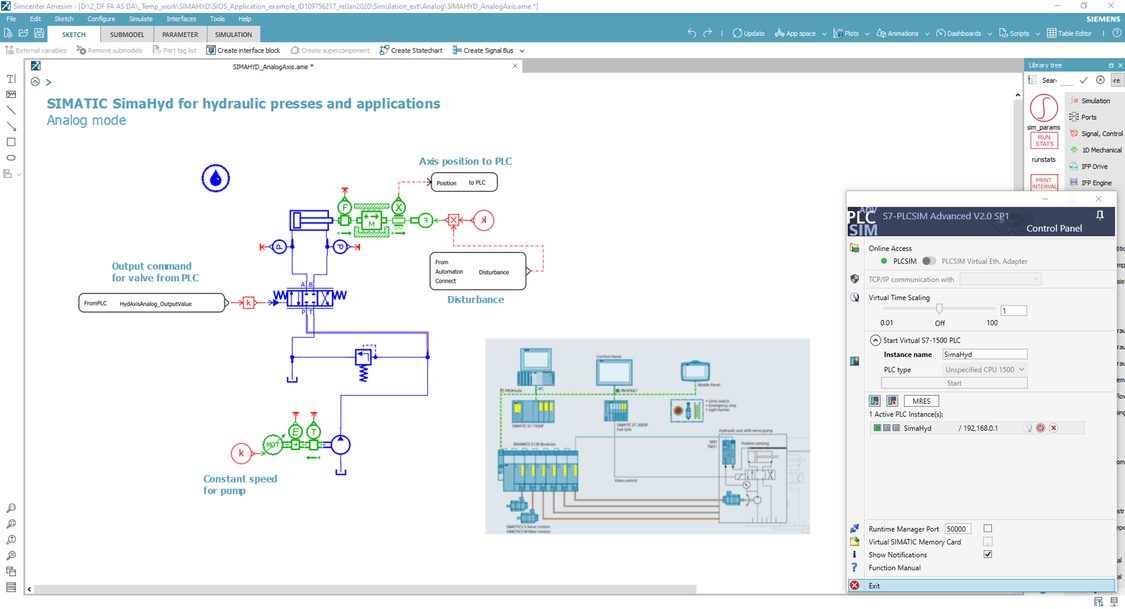Viewport: 1125px width, 609px height.
Task: Click the help question mark in toolbar
Action: [x=1116, y=33]
